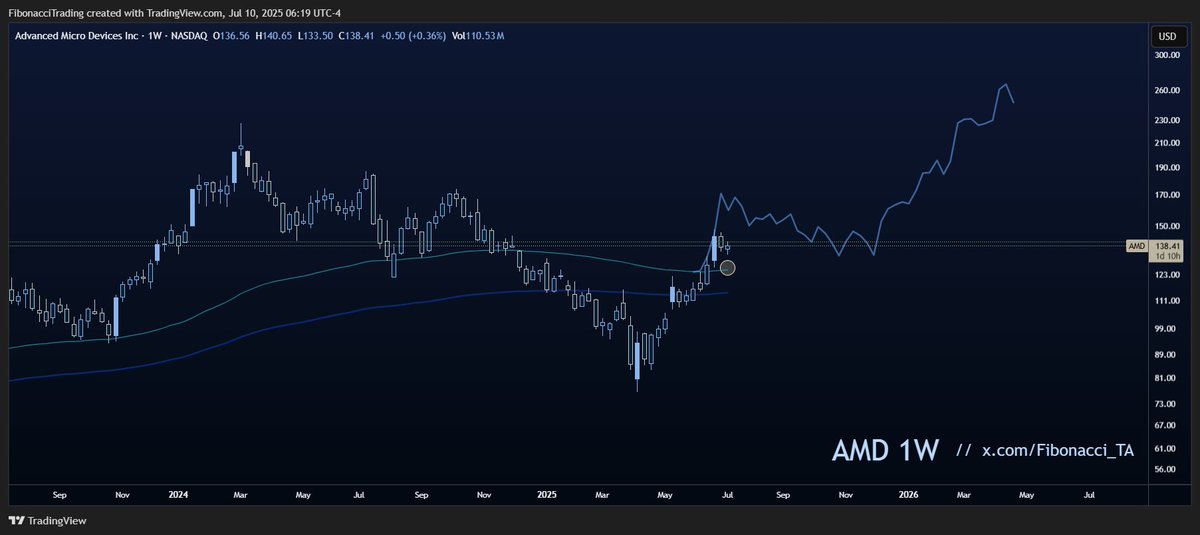The height and width of the screenshot is (535, 1200).
Task: Click the '150.00' price axis label
Action: coord(1167,226)
